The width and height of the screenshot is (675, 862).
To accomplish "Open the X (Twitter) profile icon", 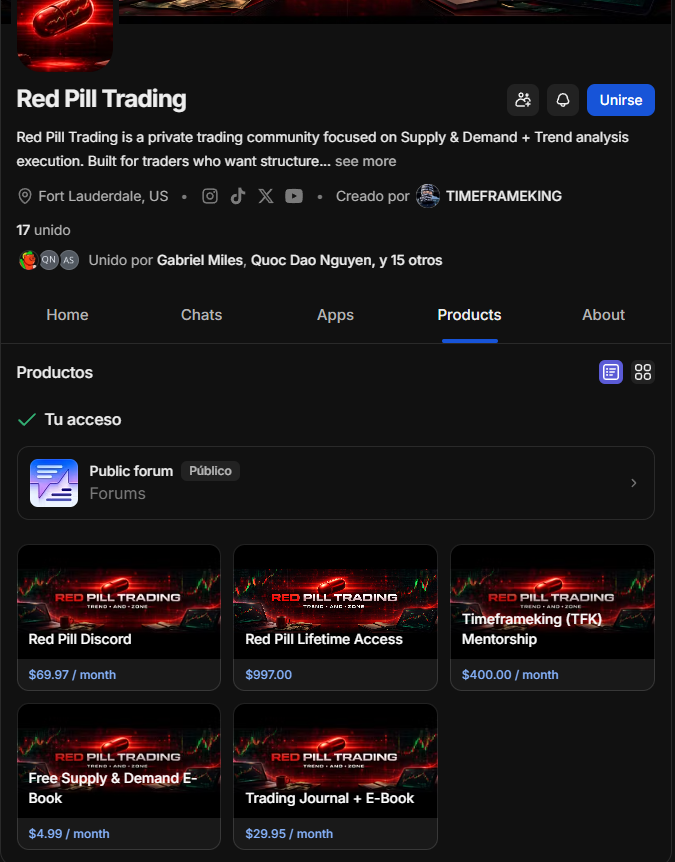I will click(266, 196).
